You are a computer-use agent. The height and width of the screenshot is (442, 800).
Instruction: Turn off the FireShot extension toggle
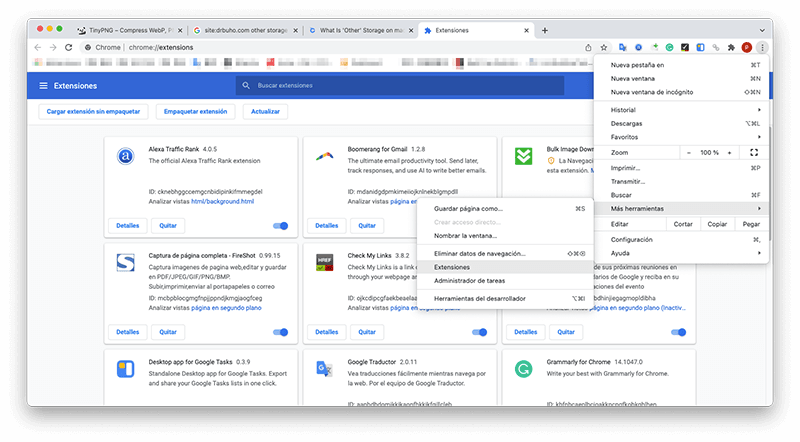click(x=281, y=332)
